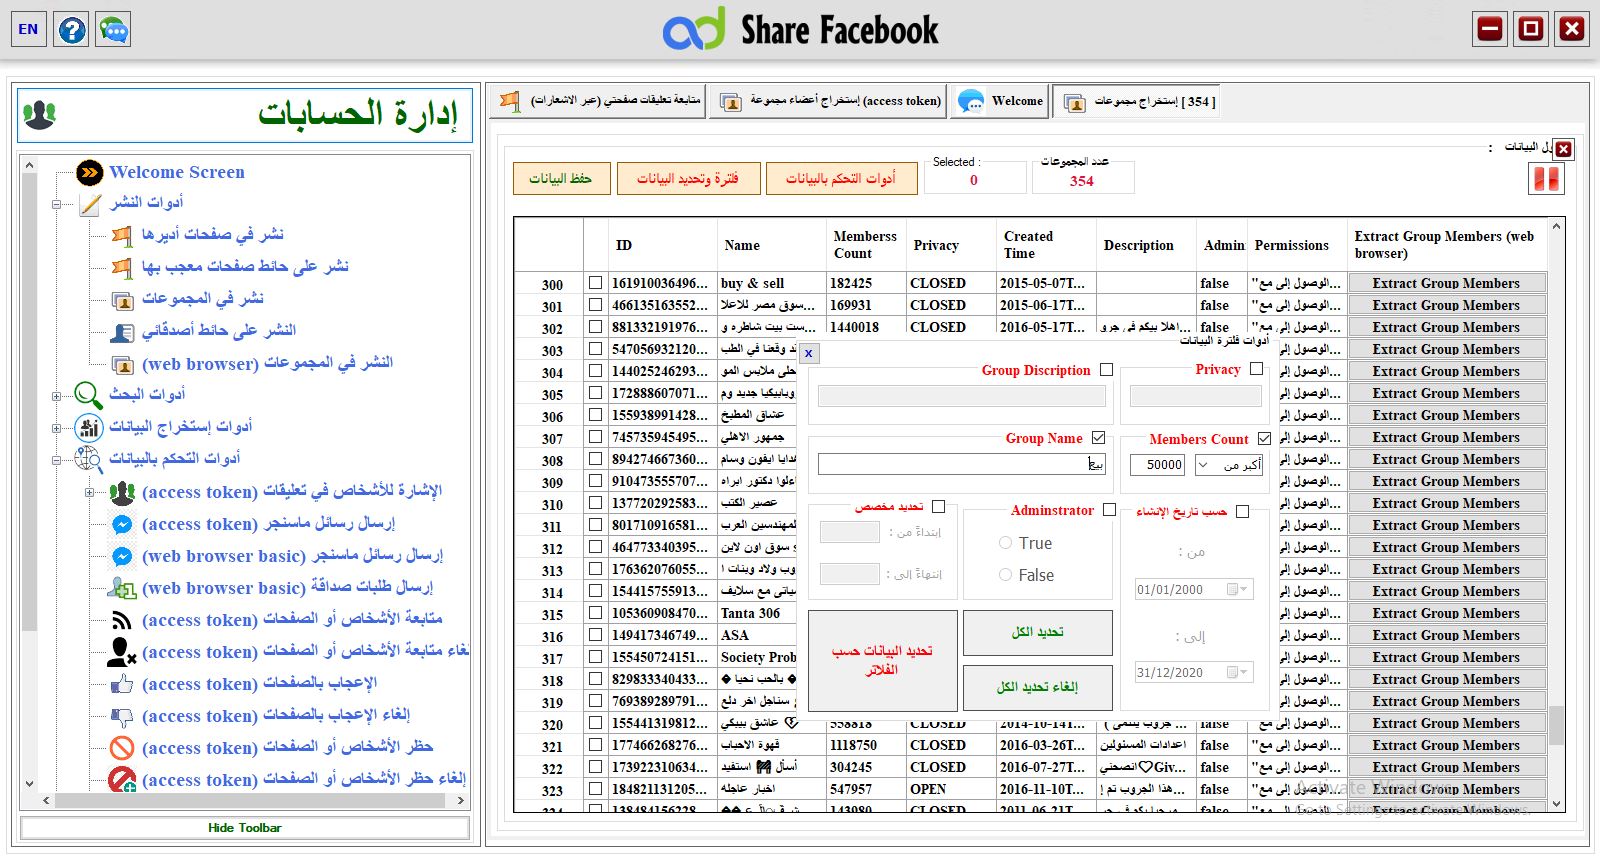Viewport: 1600px width, 860px height.
Task: Enable the تحديد مخصص checkbox
Action: (938, 507)
